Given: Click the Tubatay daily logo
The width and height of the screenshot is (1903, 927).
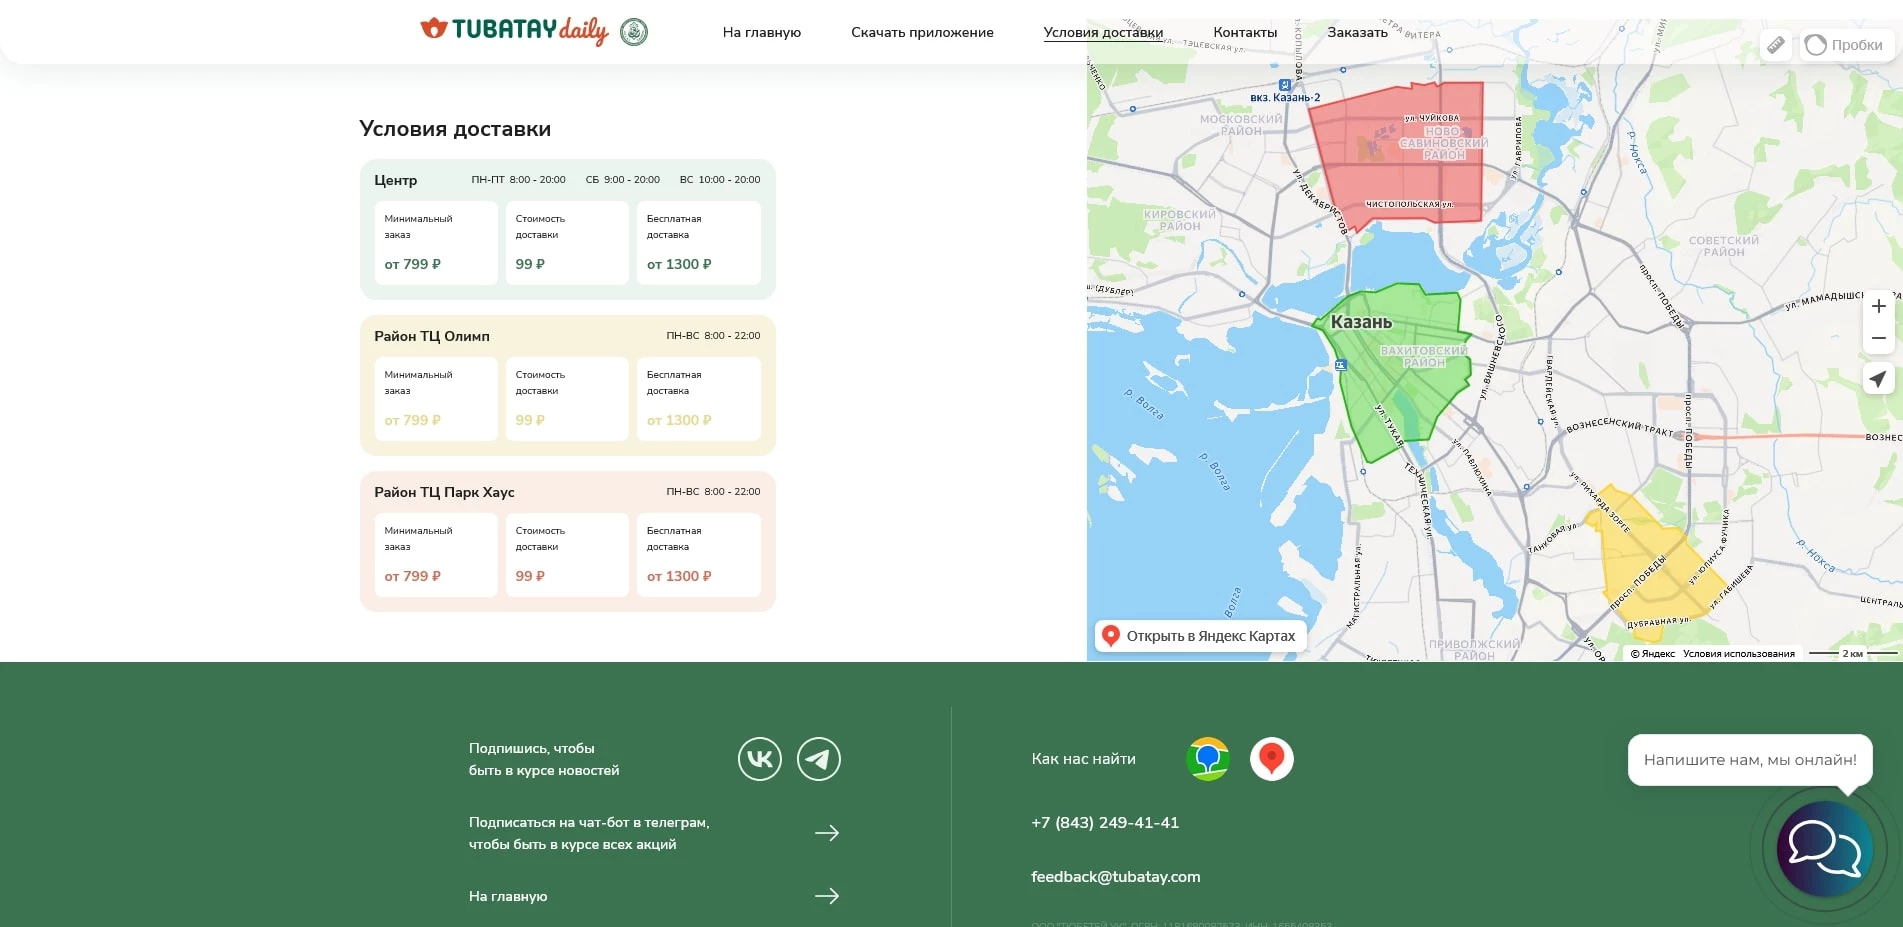Looking at the screenshot, I should tap(514, 30).
